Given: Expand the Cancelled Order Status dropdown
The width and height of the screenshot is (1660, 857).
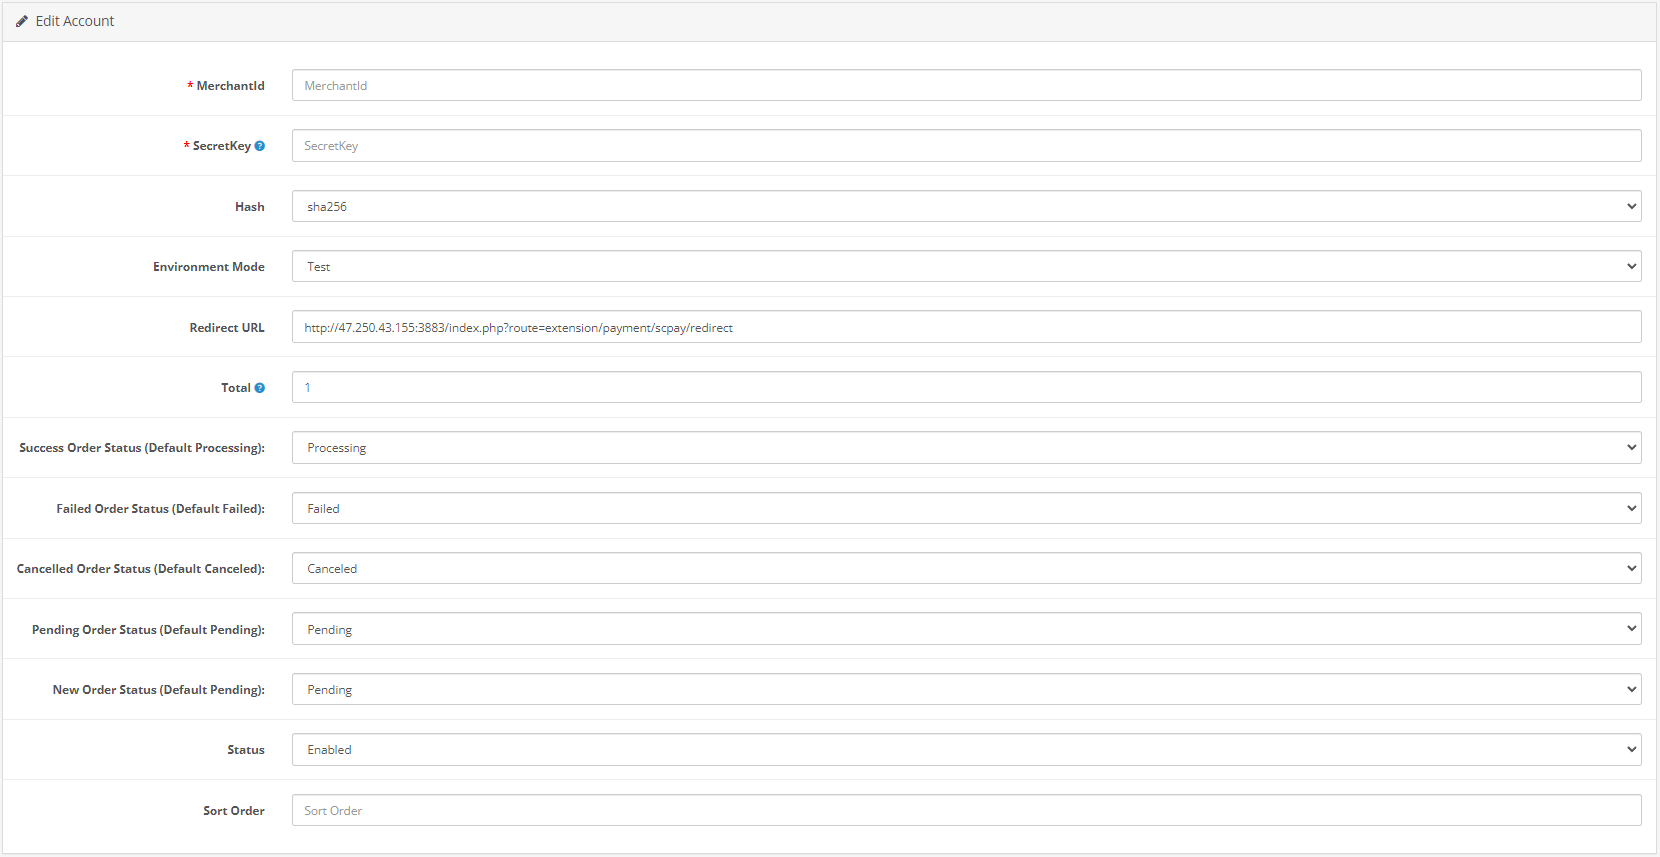Looking at the screenshot, I should (x=966, y=568).
